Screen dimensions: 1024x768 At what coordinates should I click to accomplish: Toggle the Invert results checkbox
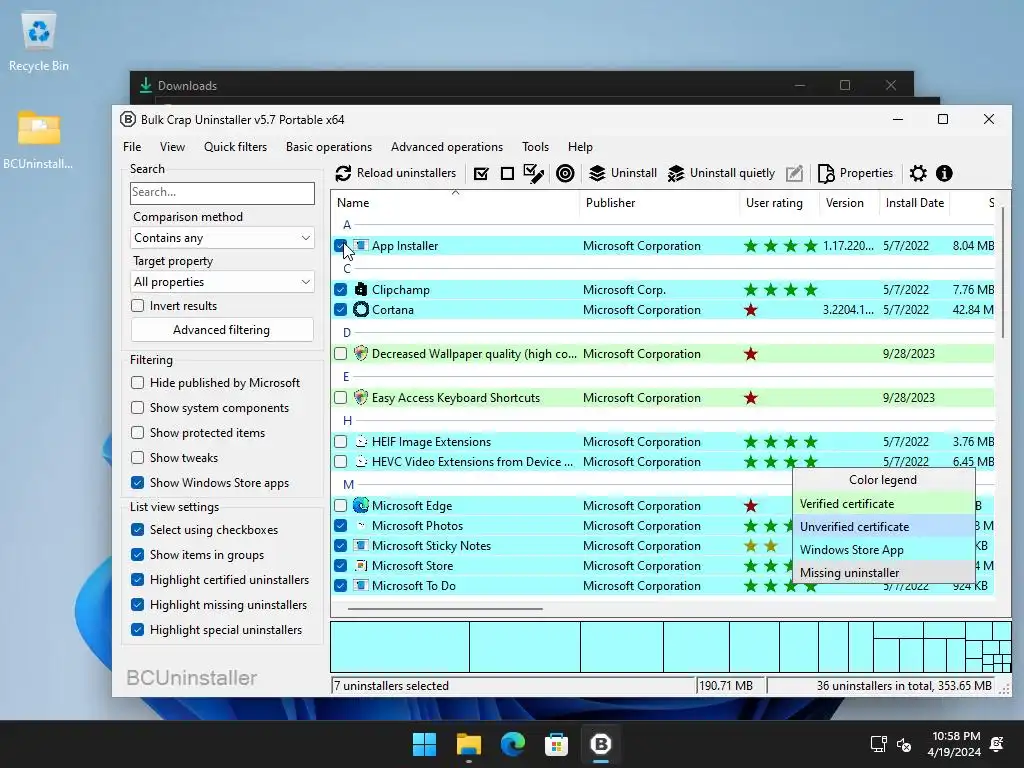137,306
